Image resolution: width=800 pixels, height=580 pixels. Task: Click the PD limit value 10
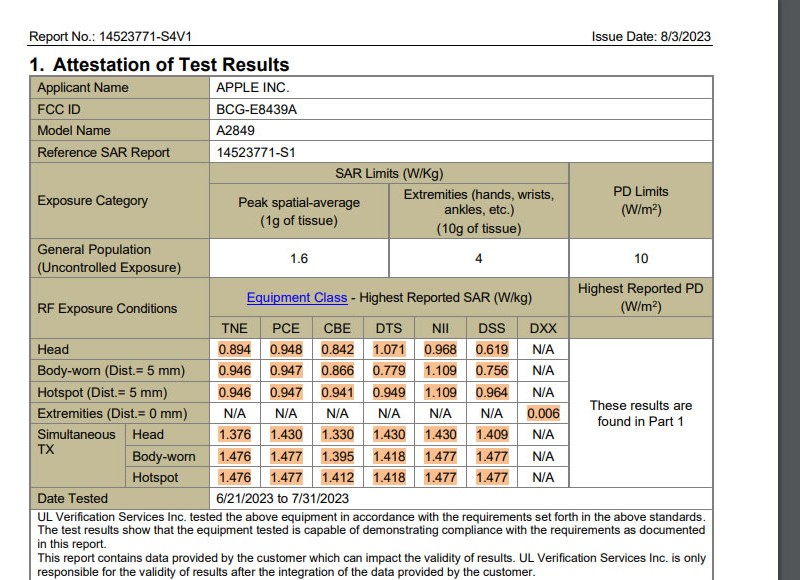click(x=640, y=259)
